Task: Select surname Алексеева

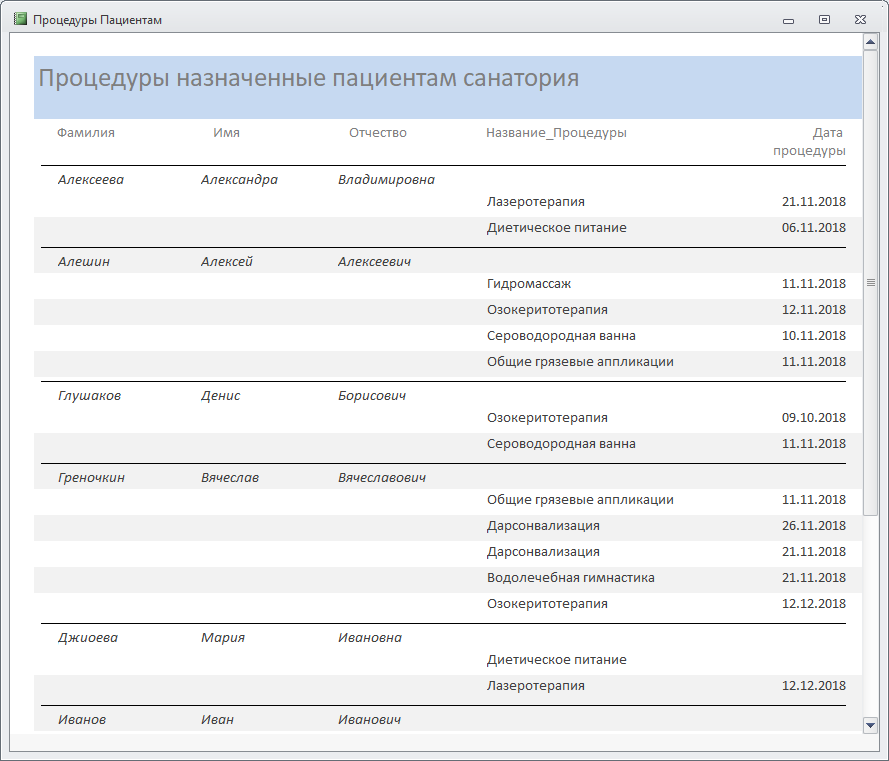Action: tap(91, 180)
